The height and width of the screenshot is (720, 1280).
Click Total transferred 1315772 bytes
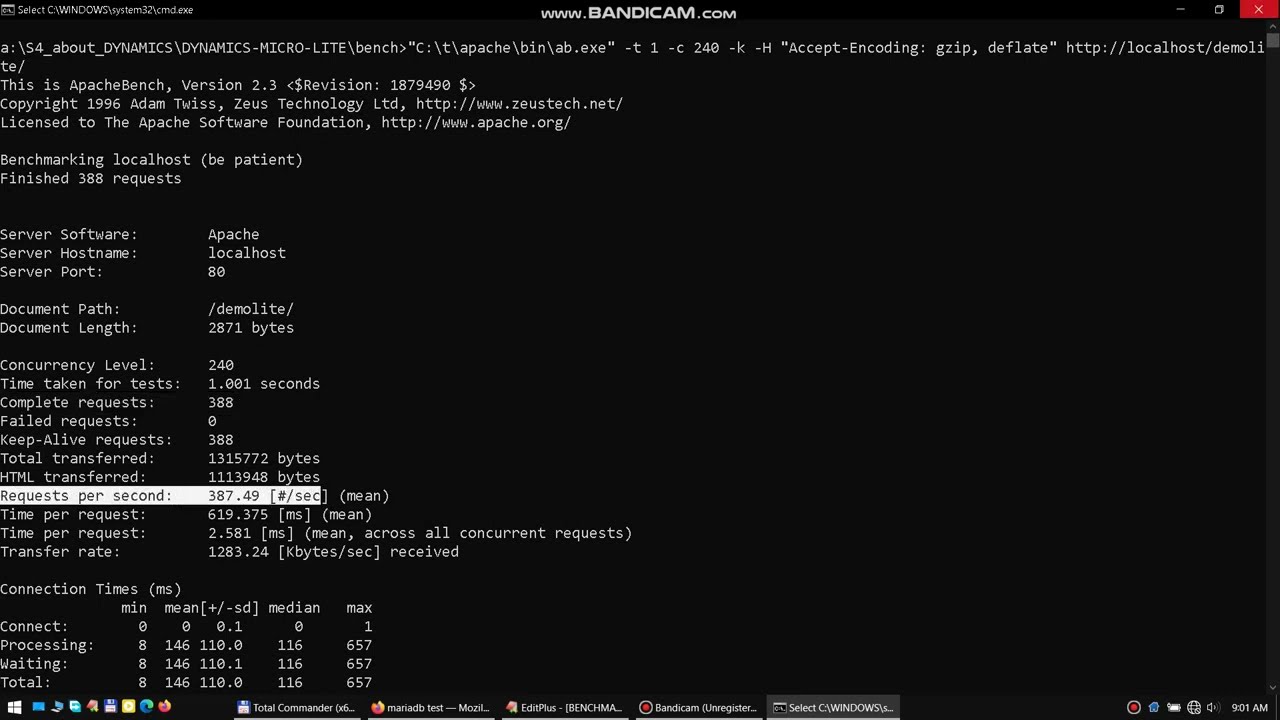[x=264, y=458]
